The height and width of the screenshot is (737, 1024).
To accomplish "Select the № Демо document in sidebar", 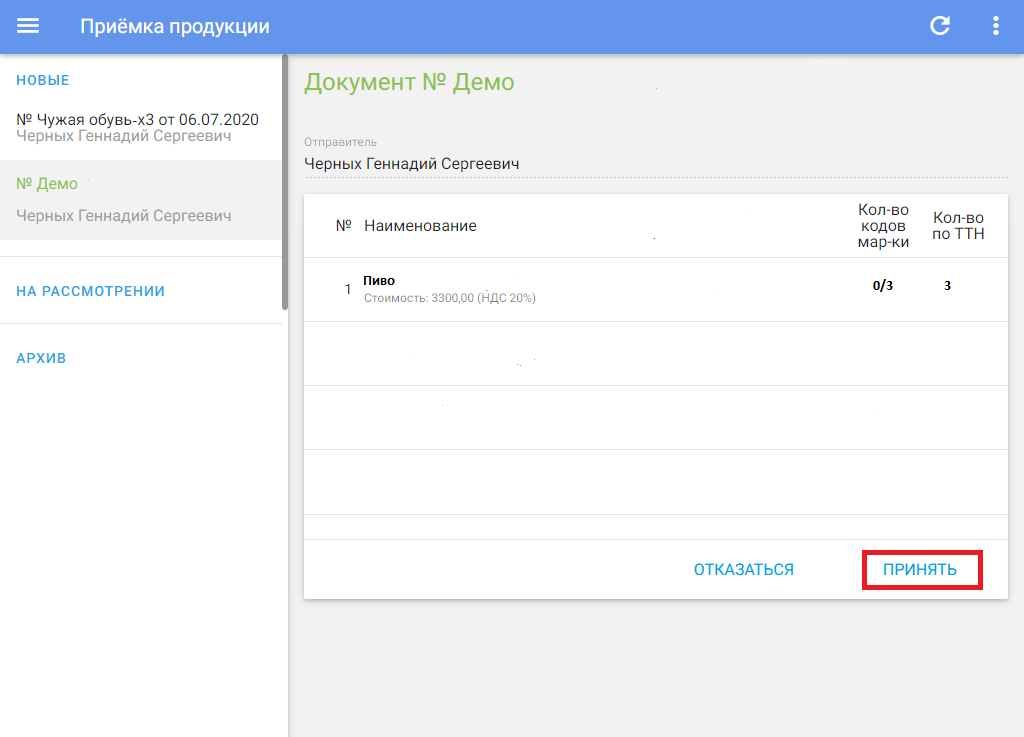I will [x=47, y=184].
